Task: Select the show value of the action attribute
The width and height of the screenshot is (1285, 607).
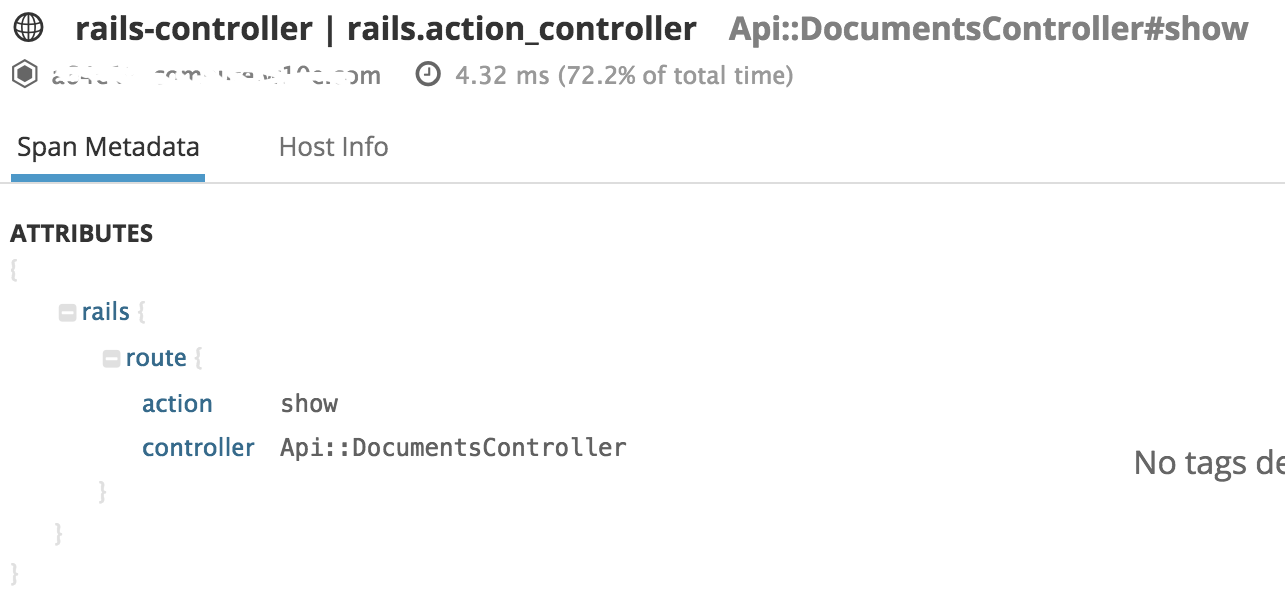Action: click(x=309, y=403)
